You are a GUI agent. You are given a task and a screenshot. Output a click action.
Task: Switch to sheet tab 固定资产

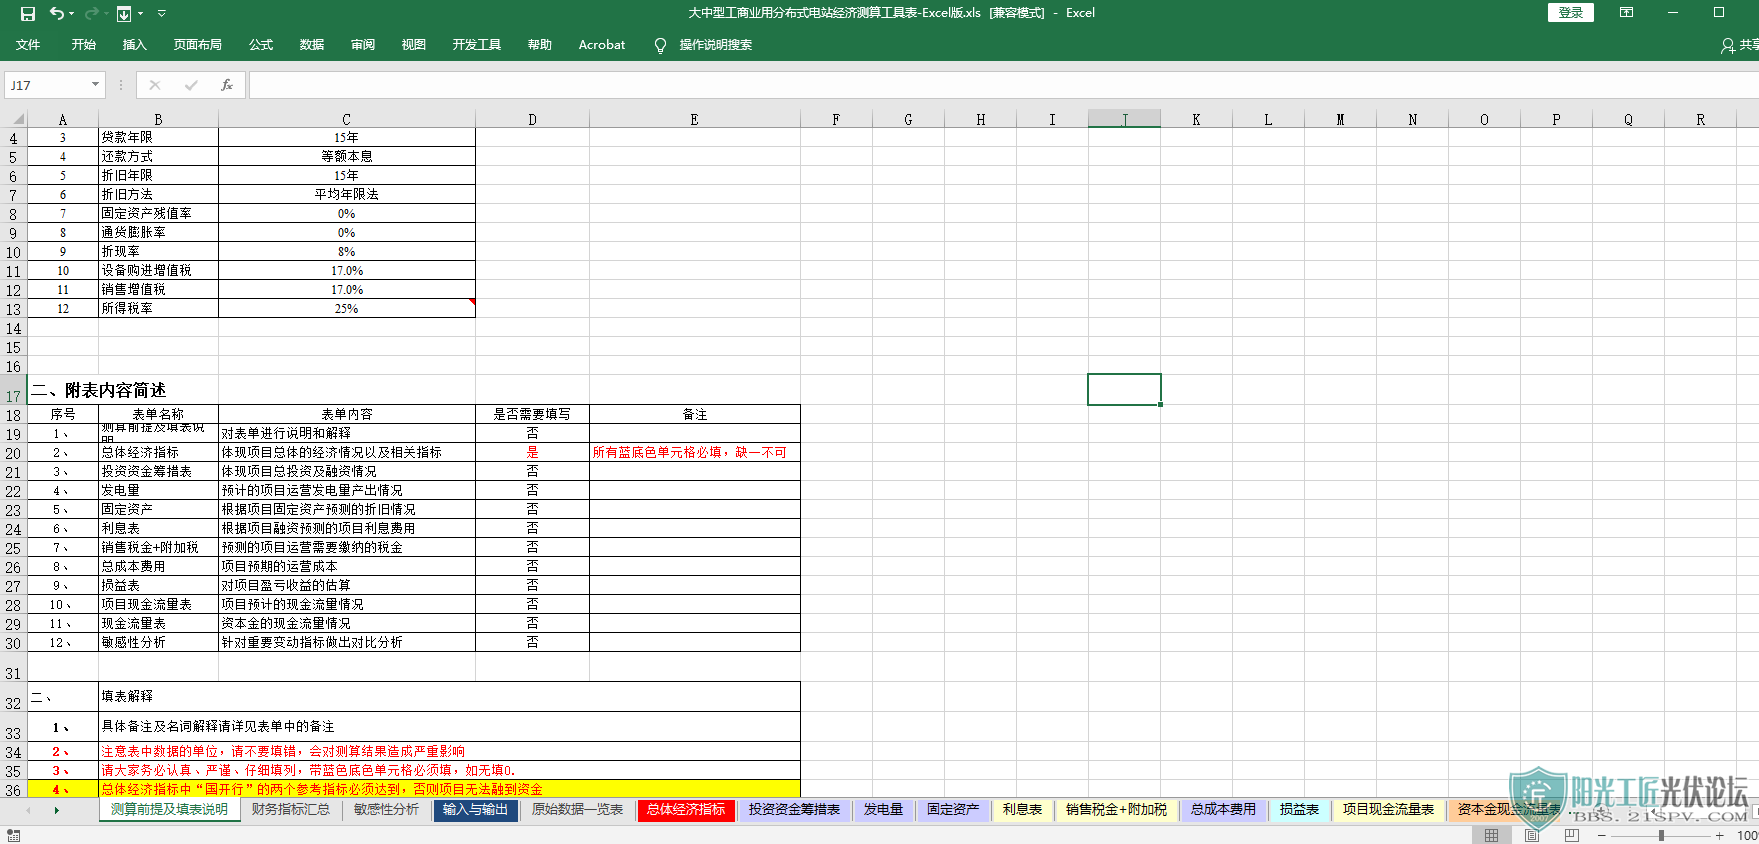[952, 810]
